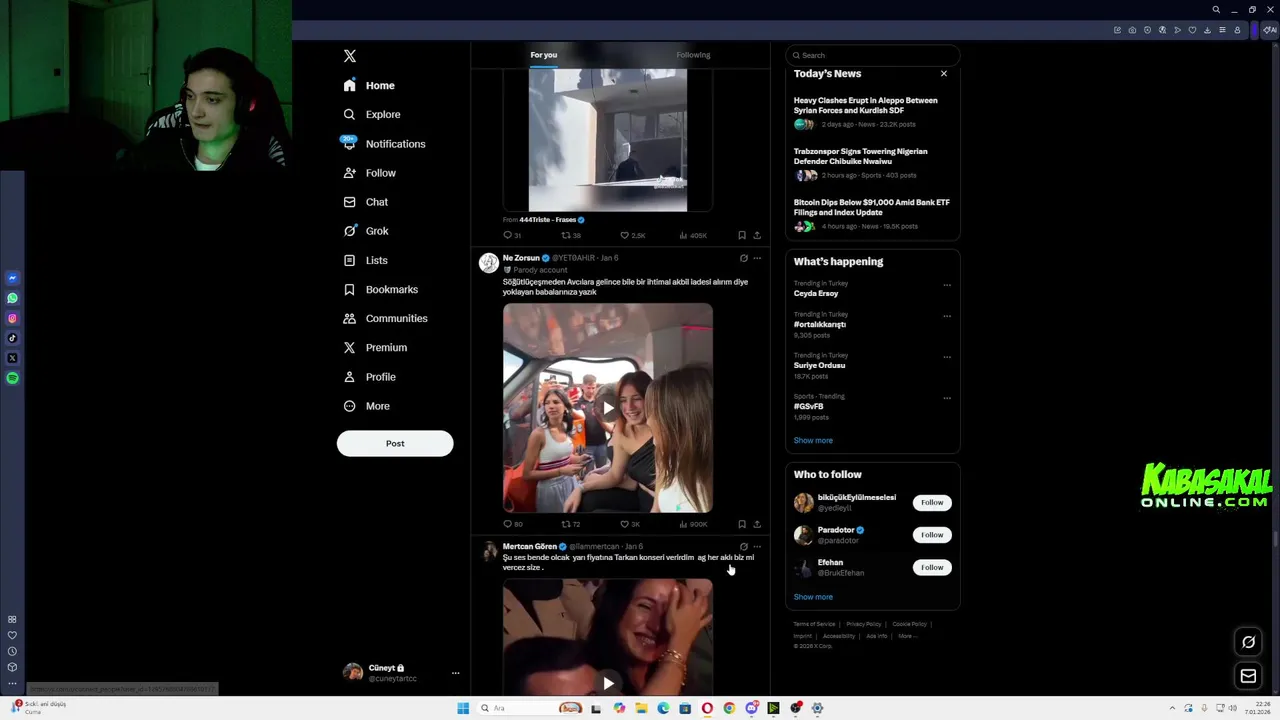The image size is (1280, 720).
Task: Open the X logo home link
Action: tap(349, 56)
